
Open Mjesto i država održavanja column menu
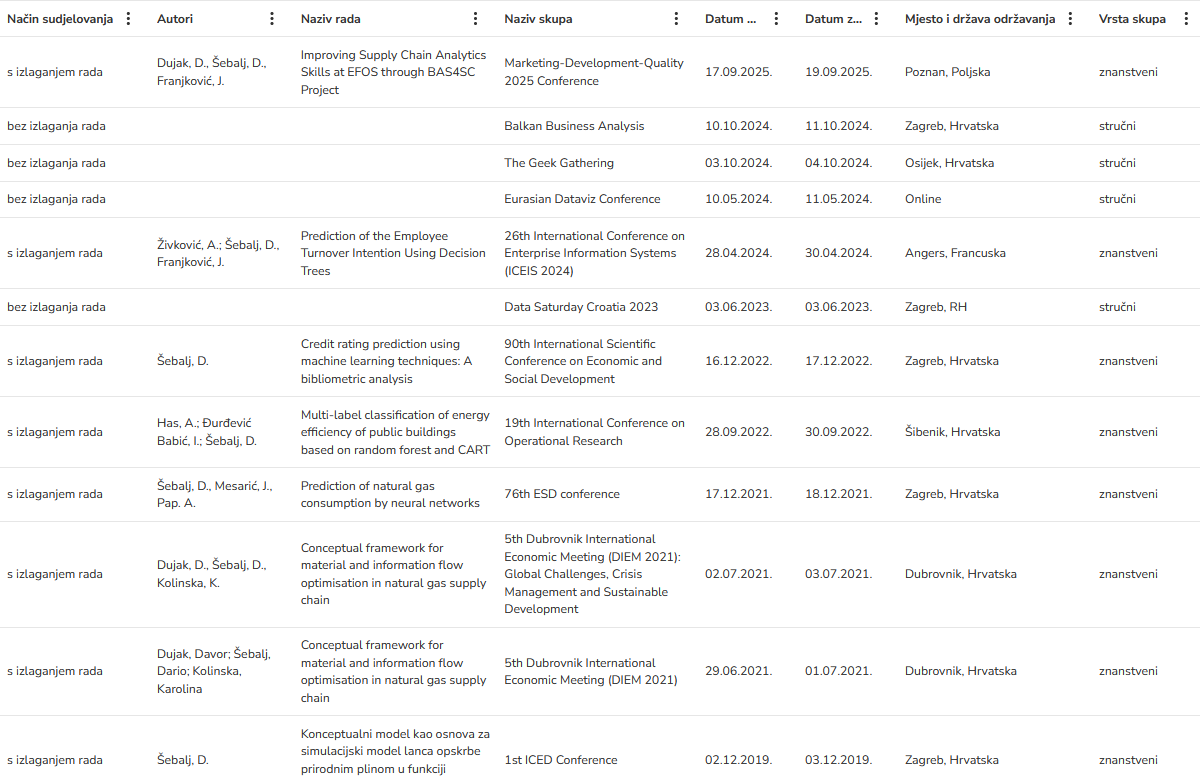pos(1070,19)
